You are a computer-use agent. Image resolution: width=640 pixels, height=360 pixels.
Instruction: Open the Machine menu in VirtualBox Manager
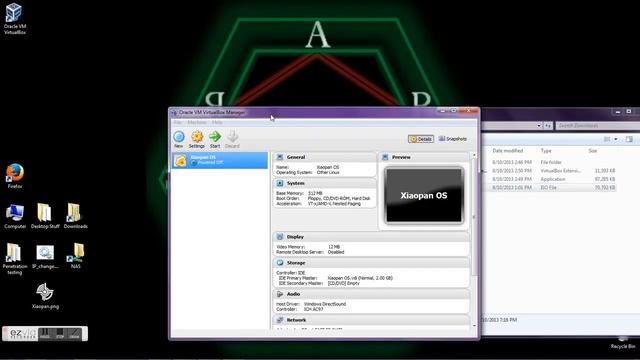tap(197, 122)
